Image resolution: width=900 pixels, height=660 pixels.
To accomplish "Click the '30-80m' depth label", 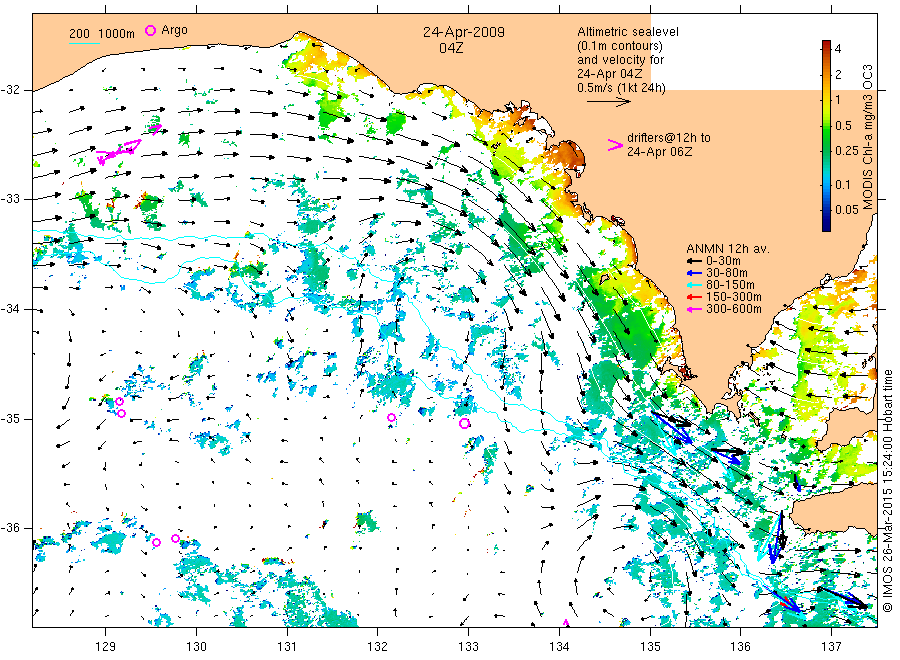I will (727, 273).
